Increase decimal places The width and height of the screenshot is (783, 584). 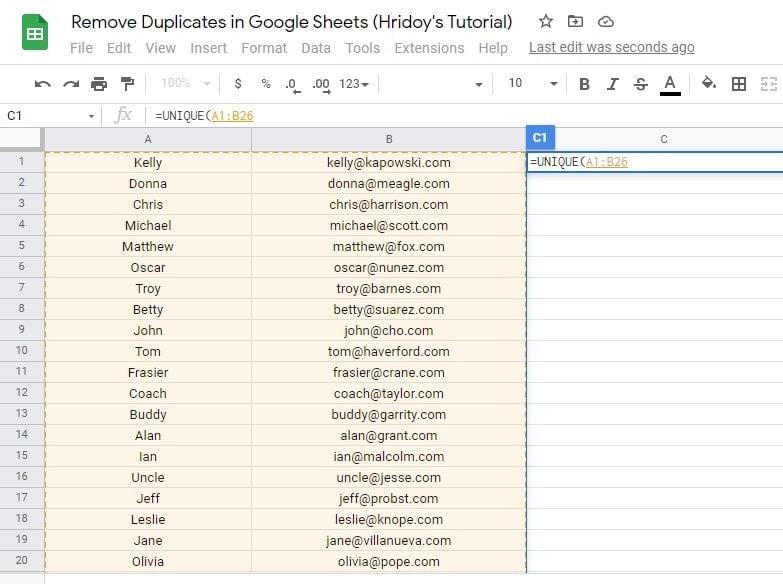pyautogui.click(x=321, y=84)
